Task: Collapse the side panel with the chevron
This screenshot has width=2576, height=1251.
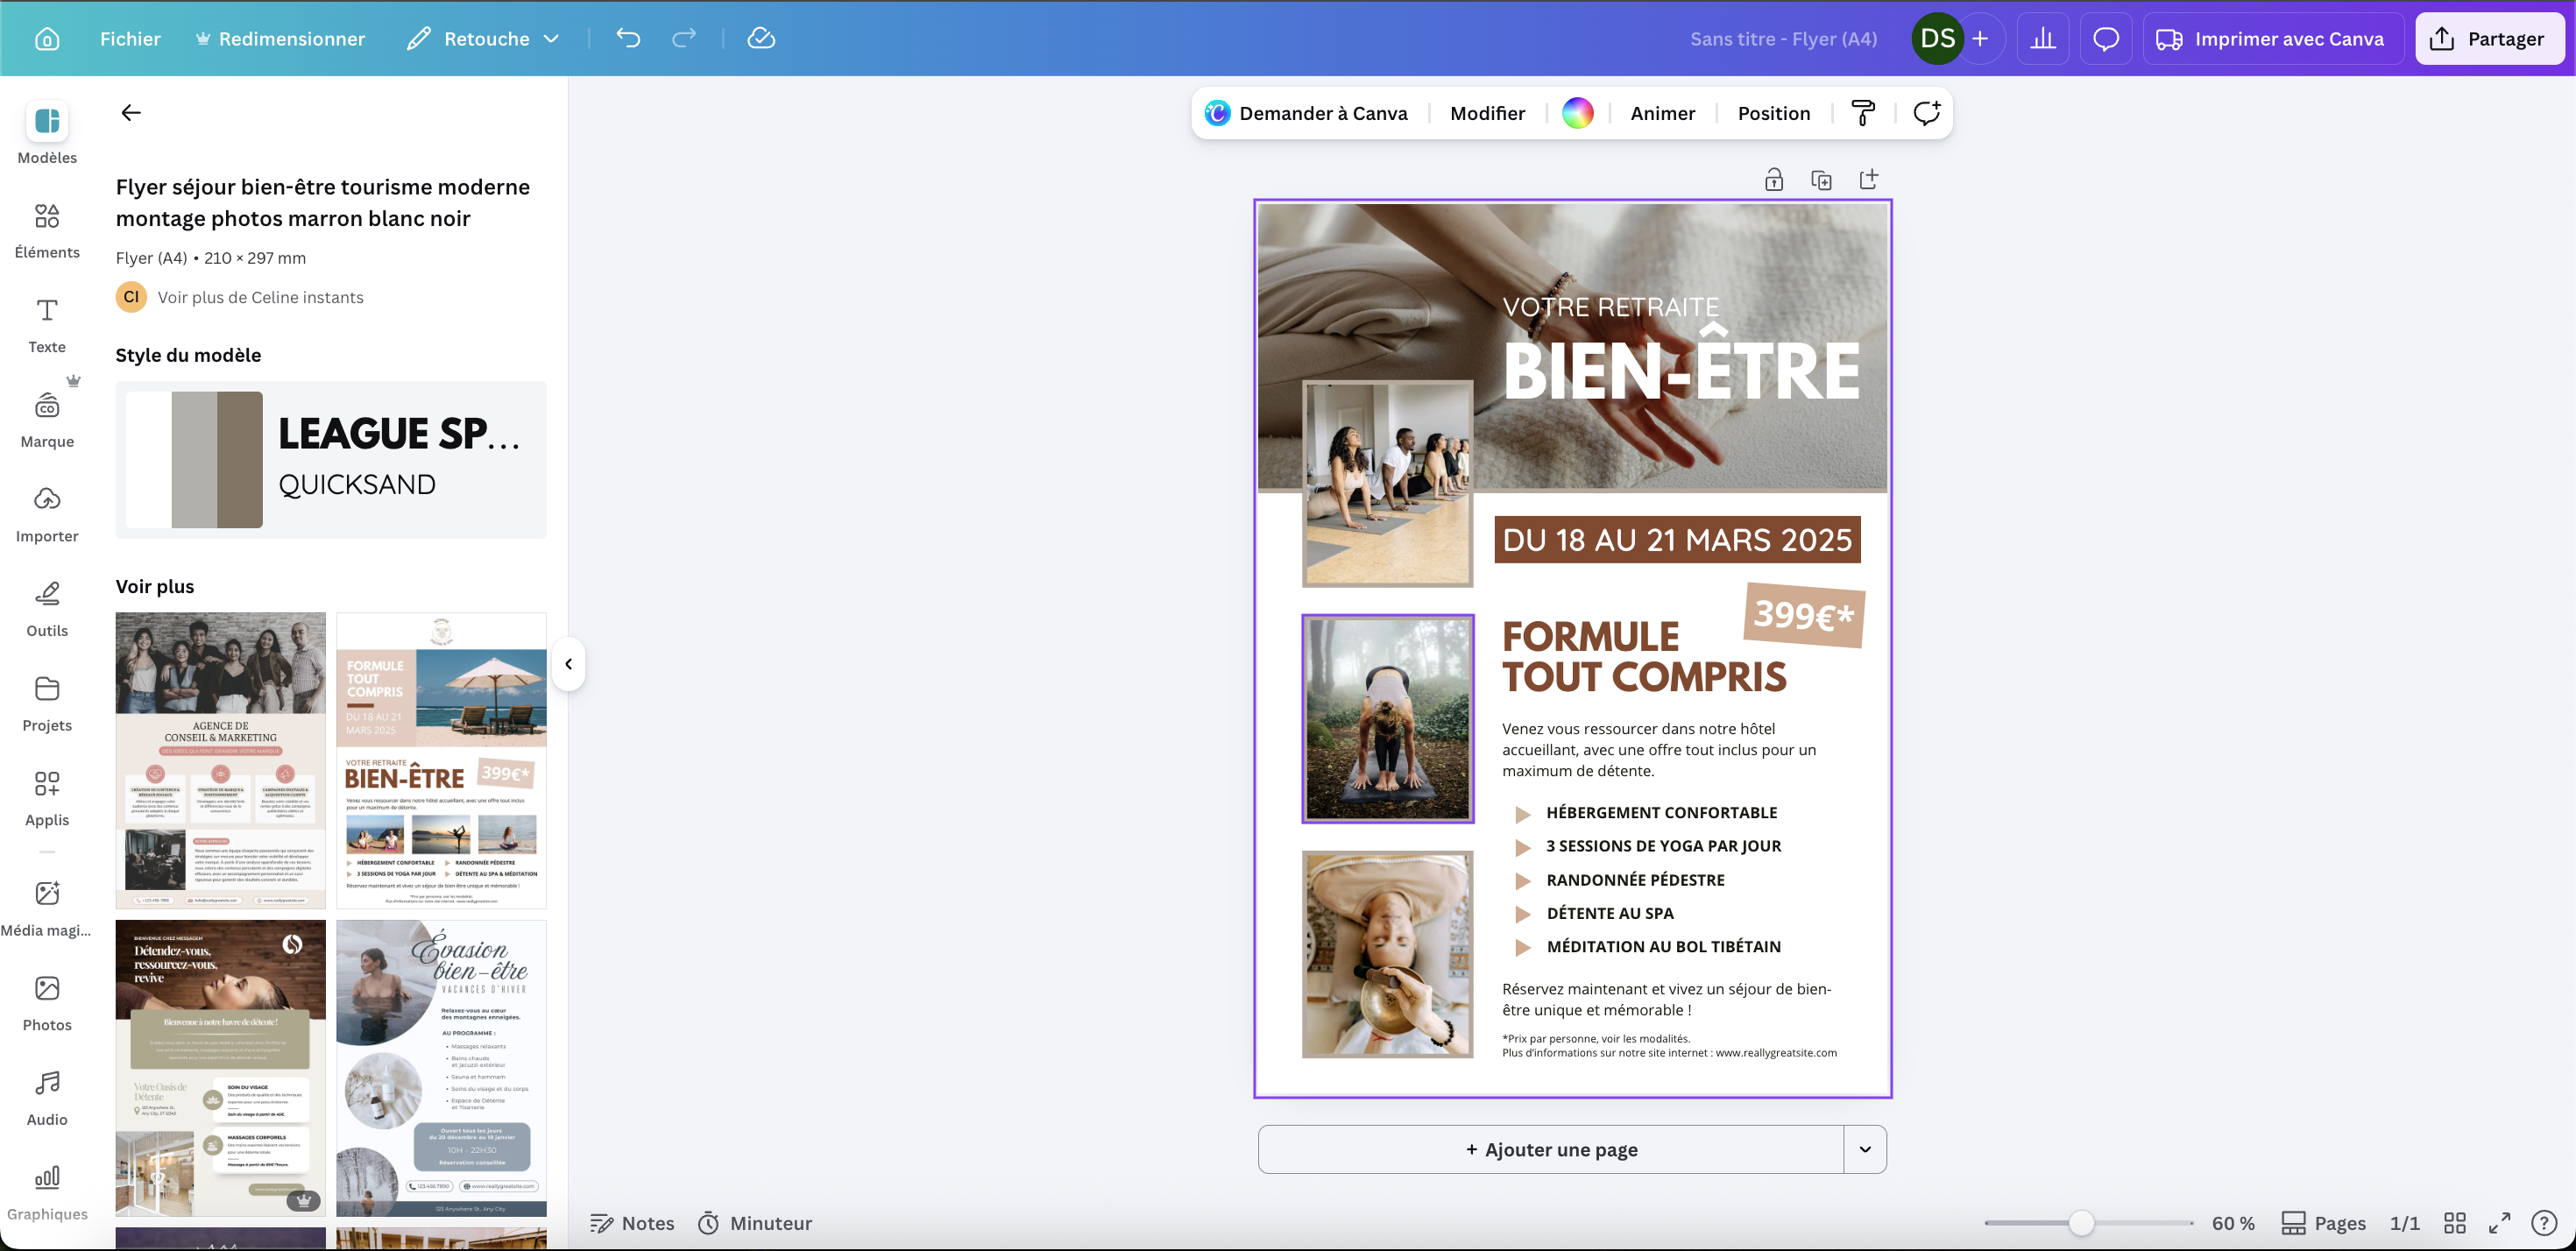Action: click(568, 664)
